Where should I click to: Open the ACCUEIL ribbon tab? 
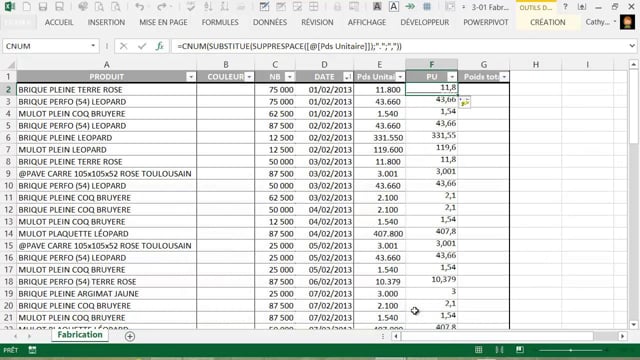[x=59, y=22]
